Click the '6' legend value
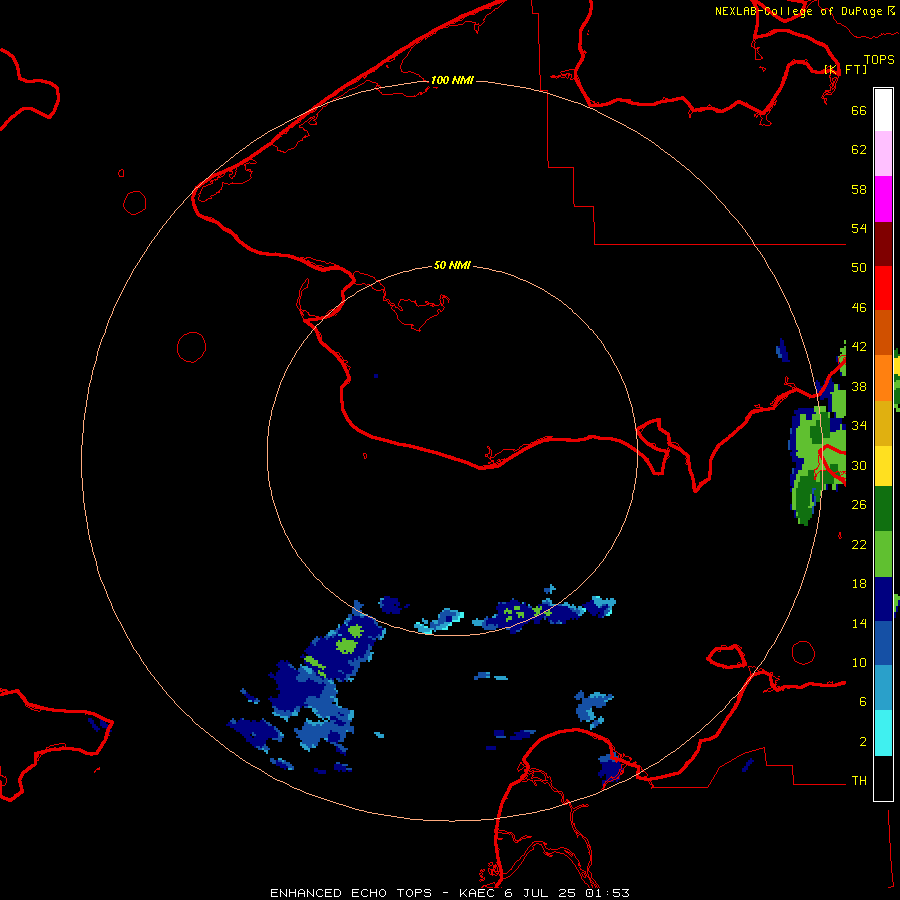Screen dimensions: 900x900 pos(863,702)
